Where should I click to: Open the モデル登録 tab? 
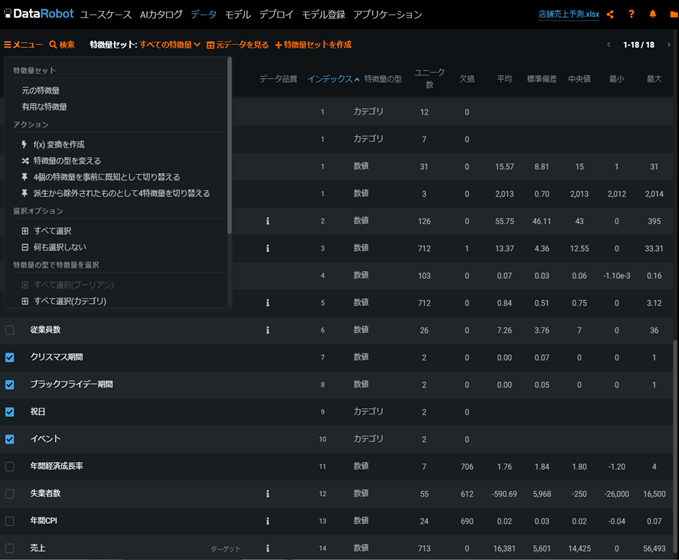(323, 14)
